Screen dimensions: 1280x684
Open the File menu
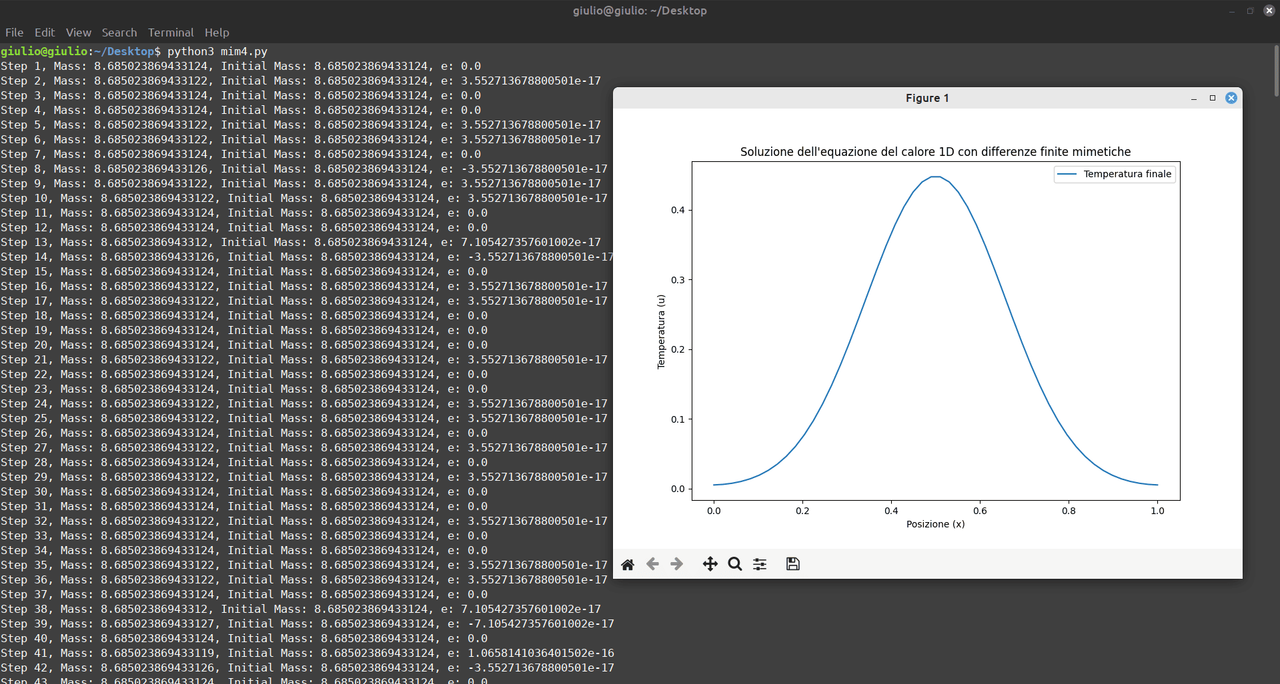[14, 33]
